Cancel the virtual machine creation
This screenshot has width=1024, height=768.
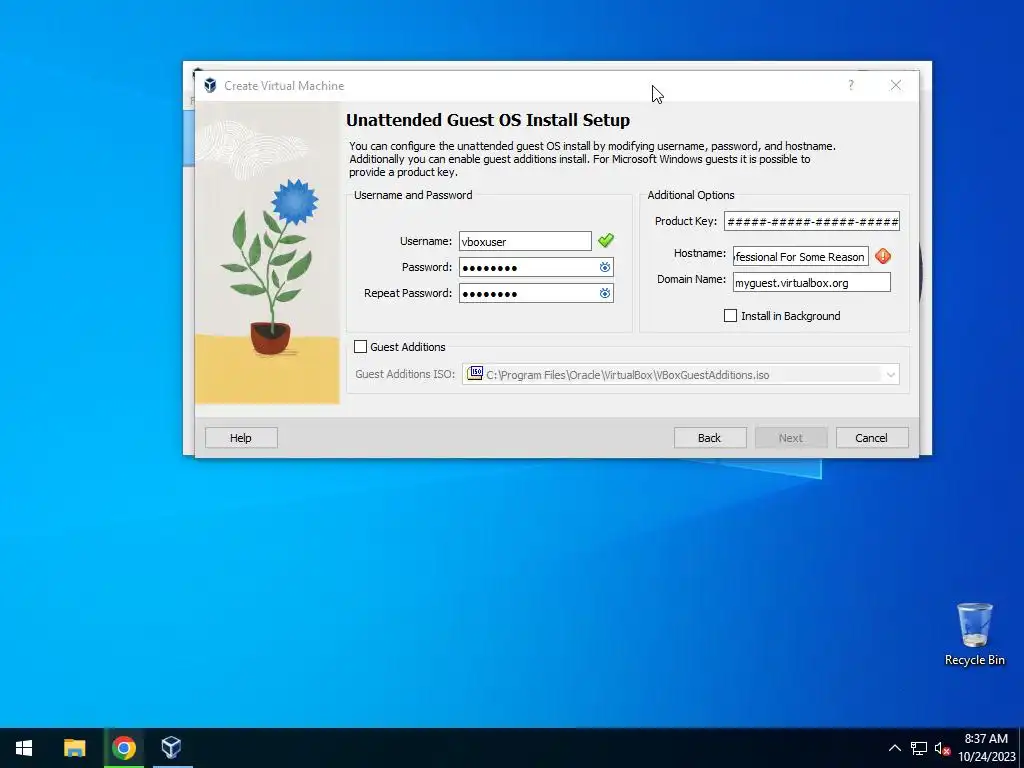[x=872, y=438]
